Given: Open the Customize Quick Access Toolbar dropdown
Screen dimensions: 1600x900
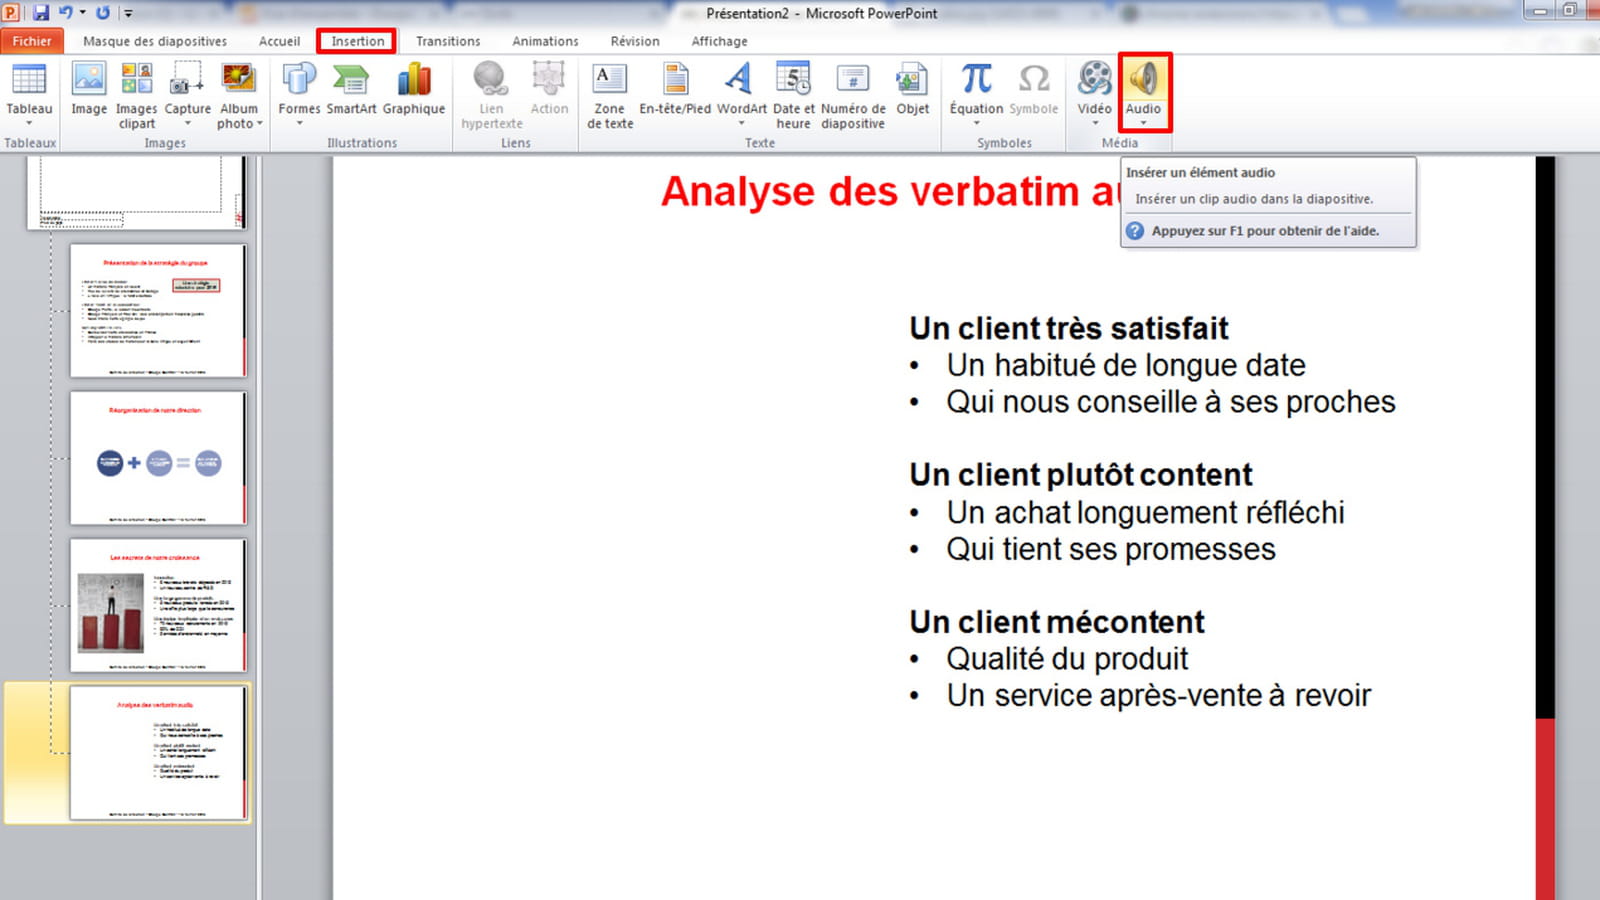Looking at the screenshot, I should point(128,13).
